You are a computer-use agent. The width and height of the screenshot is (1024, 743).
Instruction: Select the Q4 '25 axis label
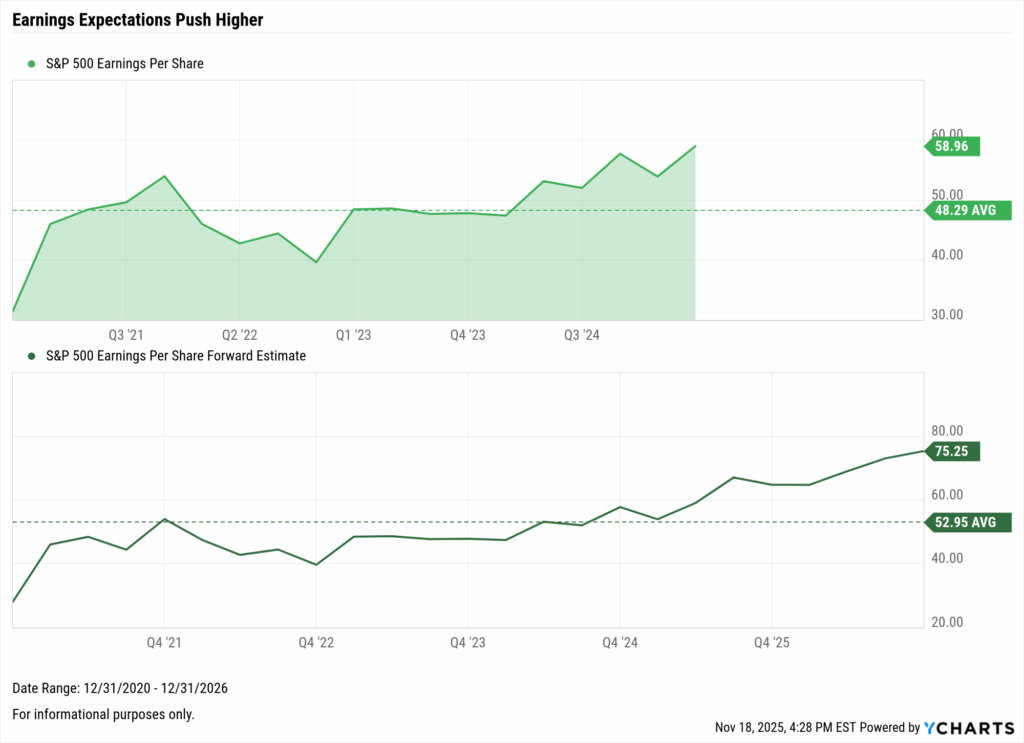(x=771, y=641)
